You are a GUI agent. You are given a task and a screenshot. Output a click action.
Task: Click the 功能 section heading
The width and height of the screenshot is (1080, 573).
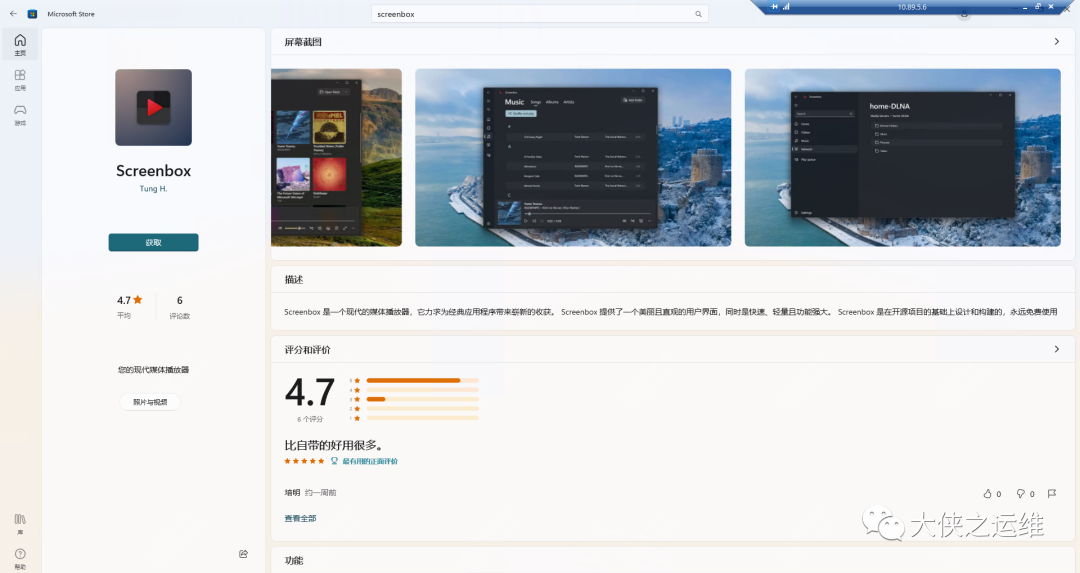(x=294, y=561)
